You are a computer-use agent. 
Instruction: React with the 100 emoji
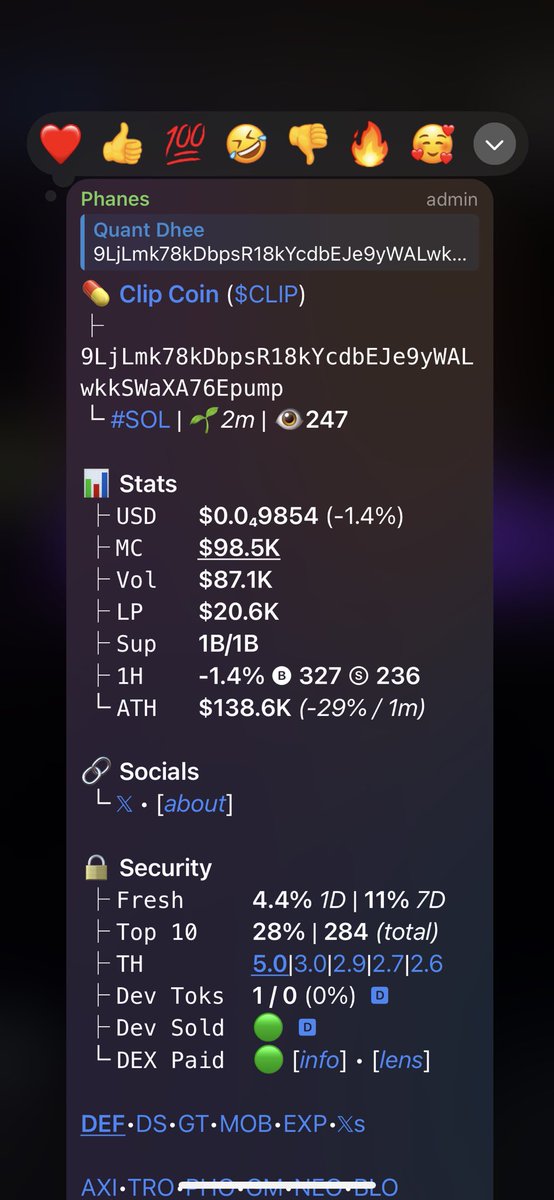click(184, 146)
